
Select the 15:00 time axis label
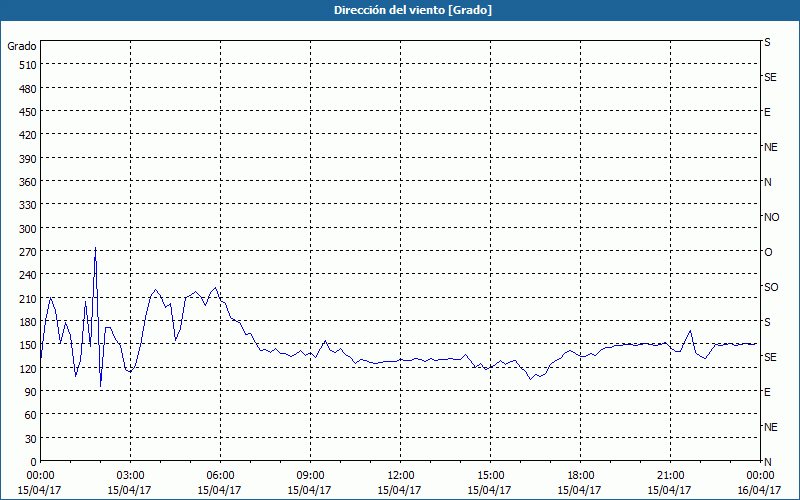coord(490,476)
